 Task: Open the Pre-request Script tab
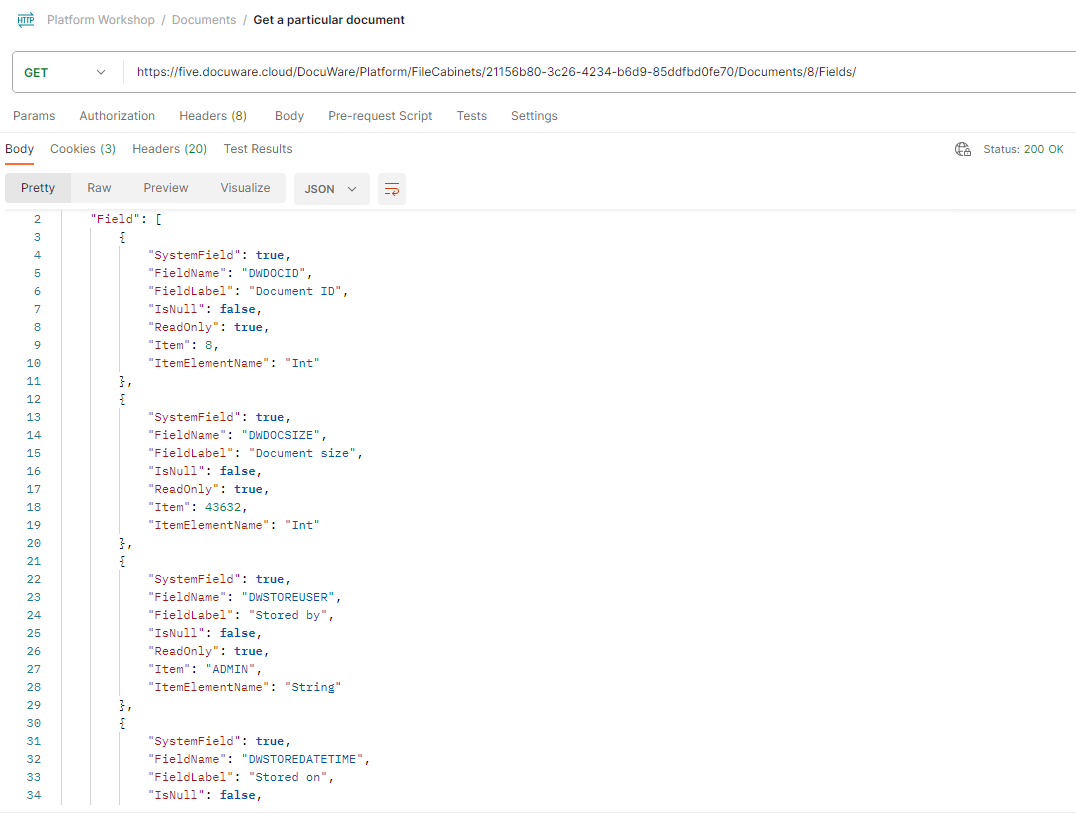[380, 116]
